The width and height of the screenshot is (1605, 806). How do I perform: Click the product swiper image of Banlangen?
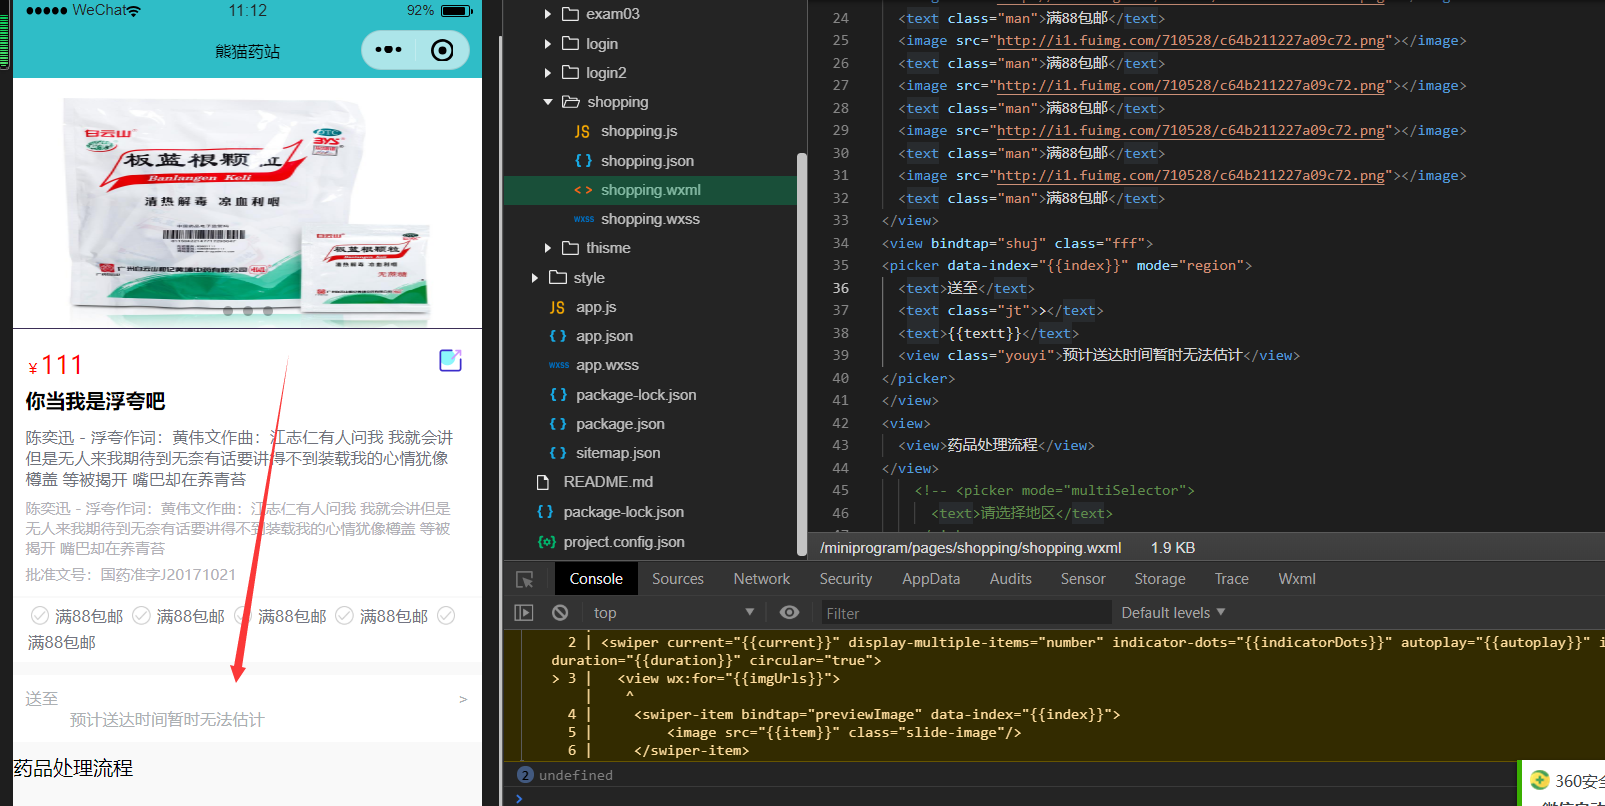[248, 203]
